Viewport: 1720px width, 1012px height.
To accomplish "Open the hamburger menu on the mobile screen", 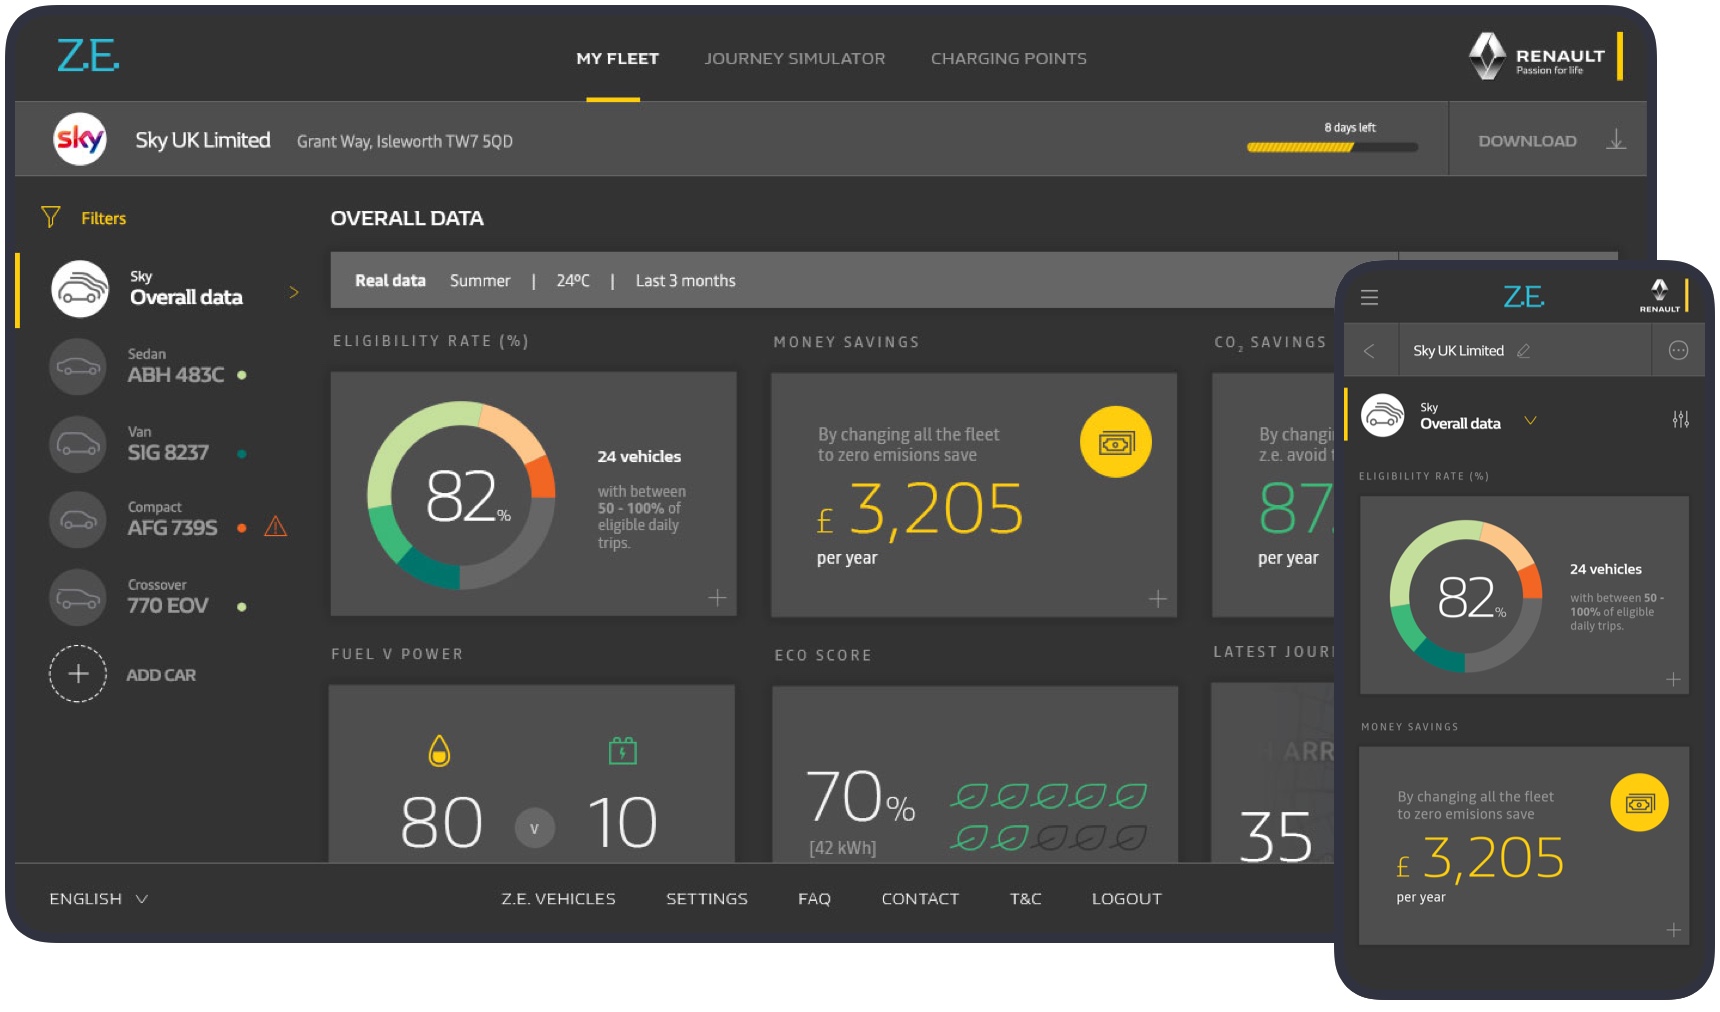I will (x=1369, y=297).
